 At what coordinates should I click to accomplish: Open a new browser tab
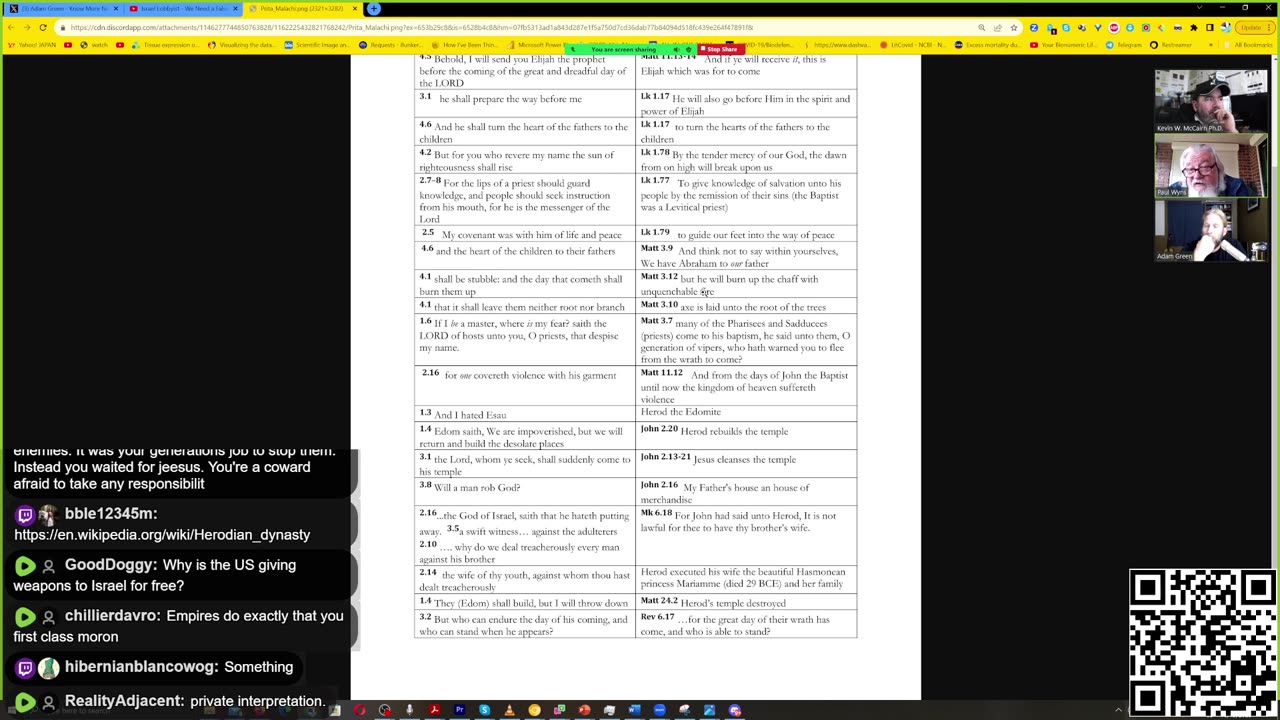tap(373, 8)
